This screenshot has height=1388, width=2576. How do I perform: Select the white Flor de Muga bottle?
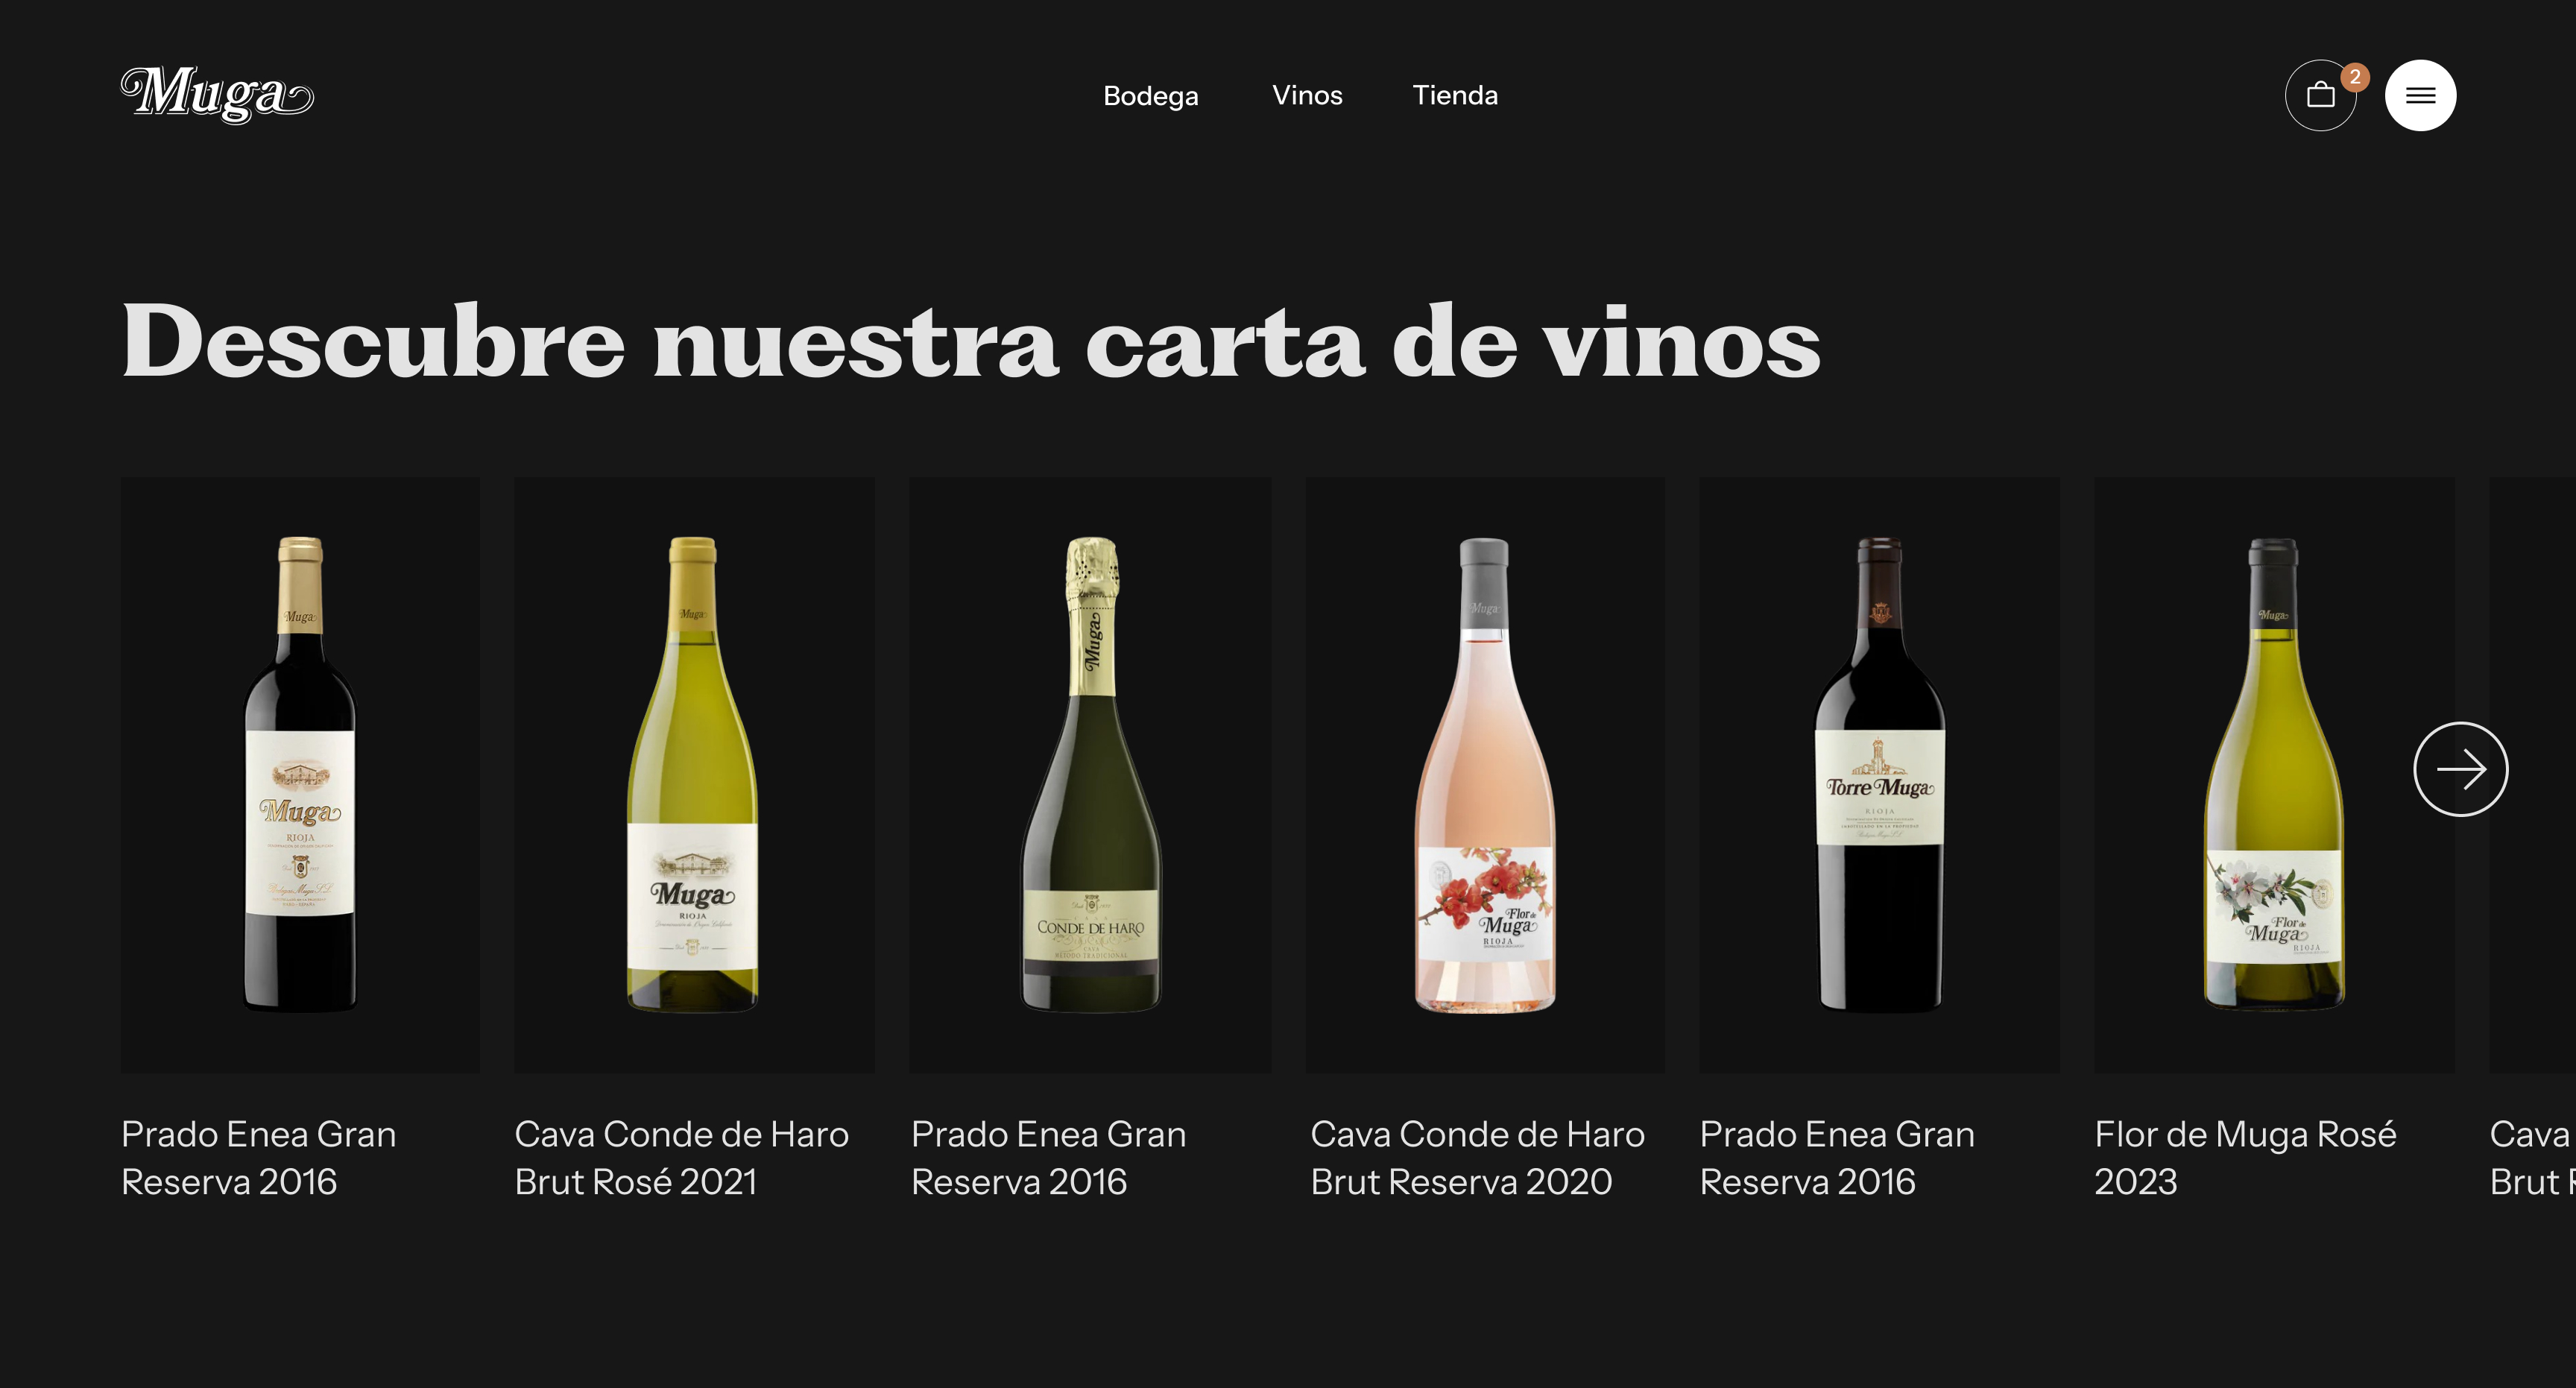(2274, 775)
